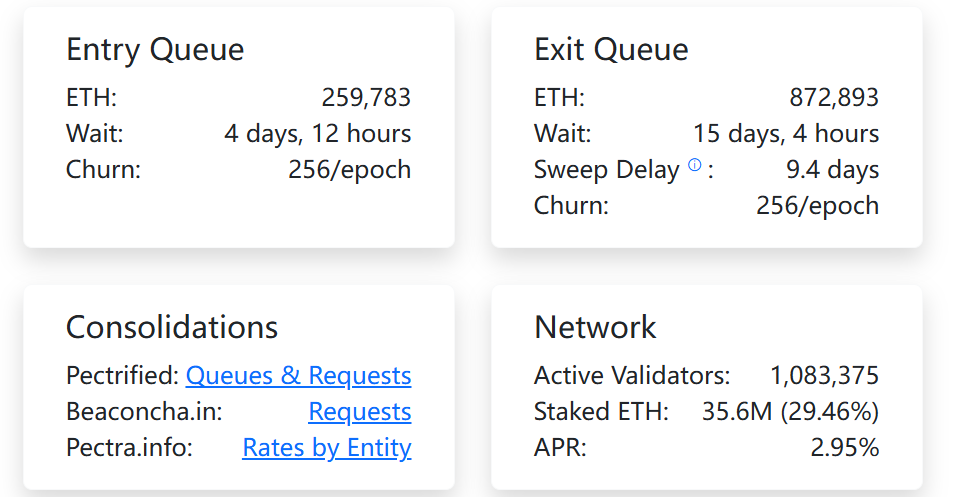The height and width of the screenshot is (497, 953).
Task: Click the Network card heading
Action: click(x=595, y=327)
